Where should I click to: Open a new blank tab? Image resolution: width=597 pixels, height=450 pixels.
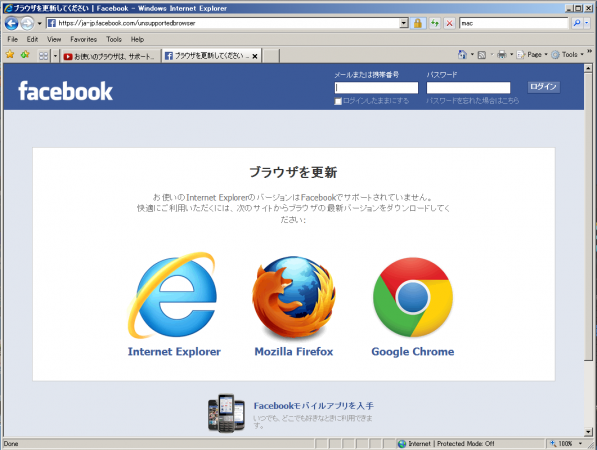[271, 56]
